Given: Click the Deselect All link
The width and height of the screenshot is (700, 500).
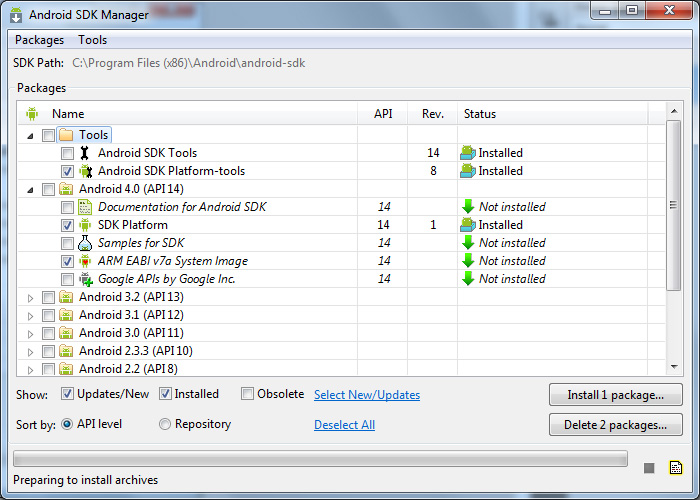Looking at the screenshot, I should [x=344, y=425].
